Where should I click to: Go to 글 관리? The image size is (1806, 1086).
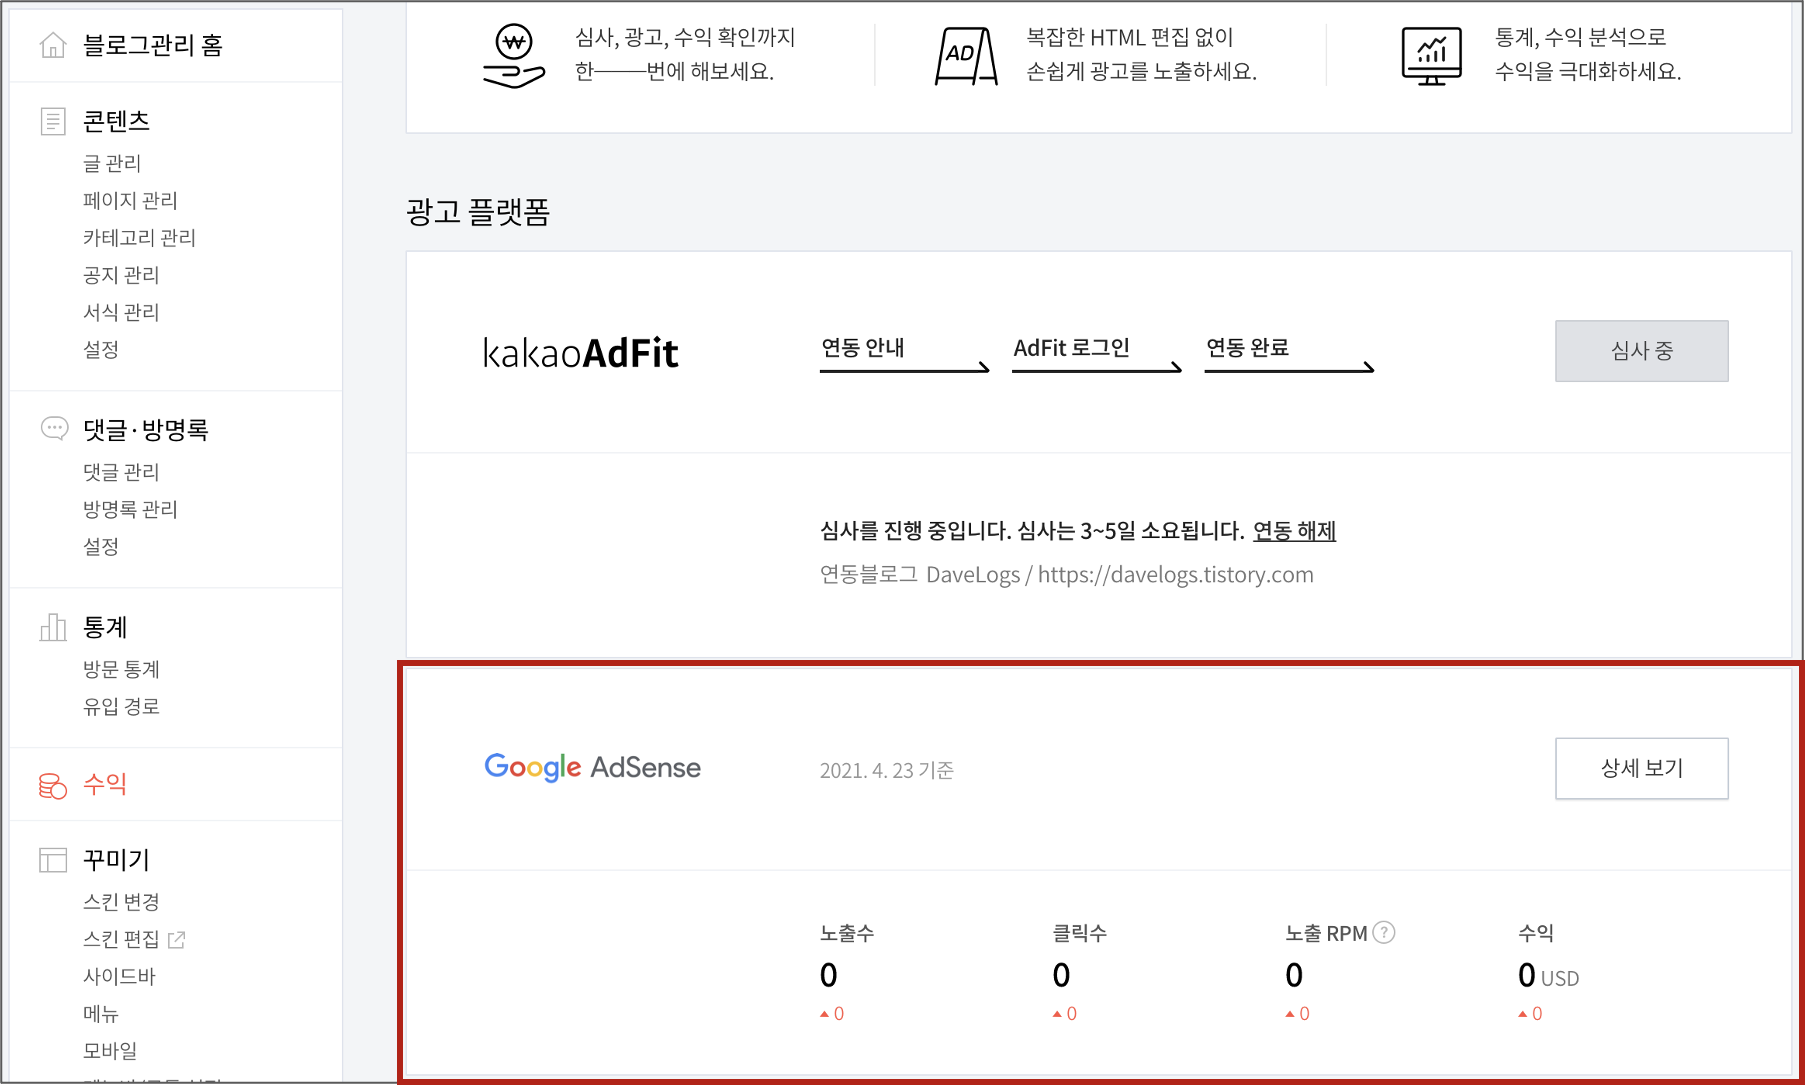(112, 163)
